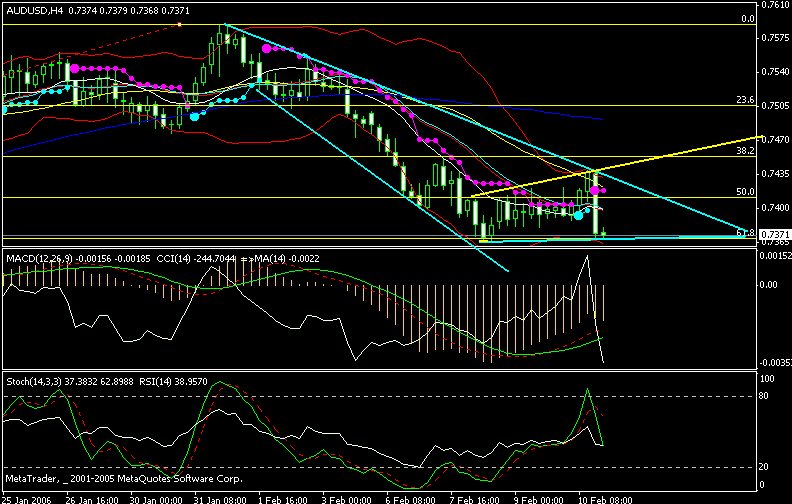Click the 1 Feb 16:00 time label
This screenshot has width=792, height=504.
coord(284,500)
